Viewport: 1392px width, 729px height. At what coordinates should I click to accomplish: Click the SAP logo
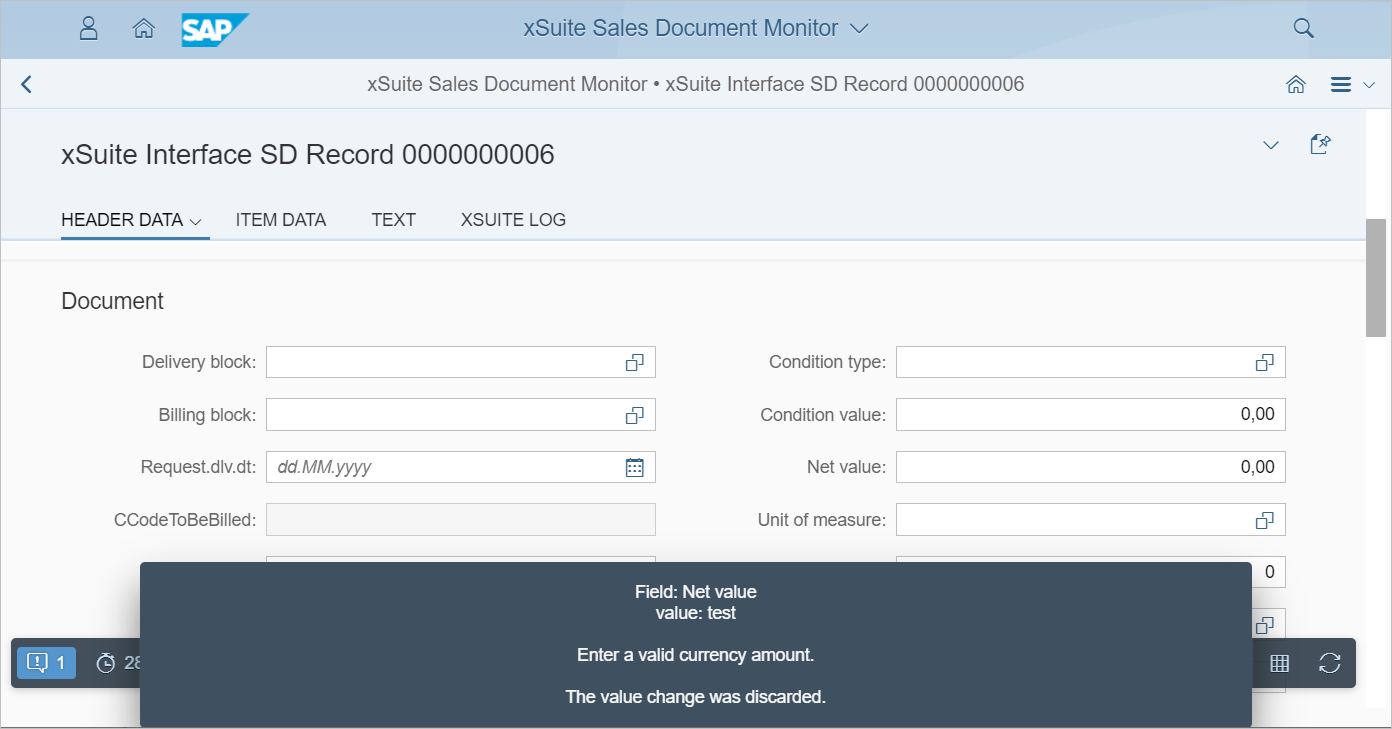(214, 29)
